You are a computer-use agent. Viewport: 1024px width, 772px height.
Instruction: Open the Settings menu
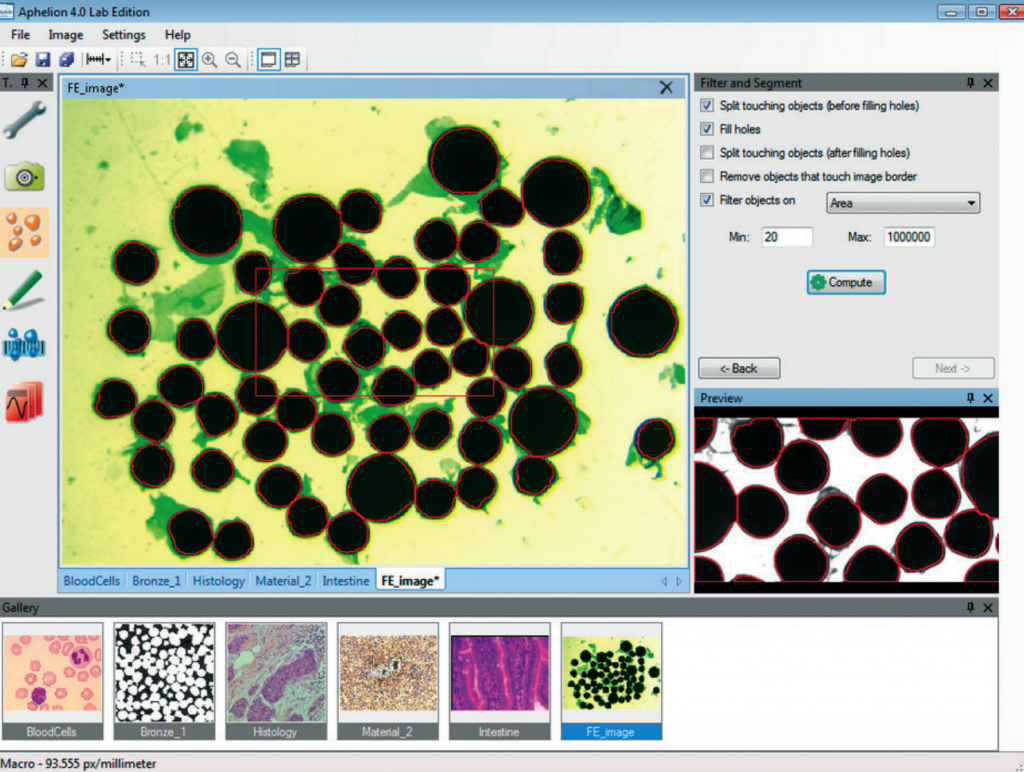coord(123,35)
